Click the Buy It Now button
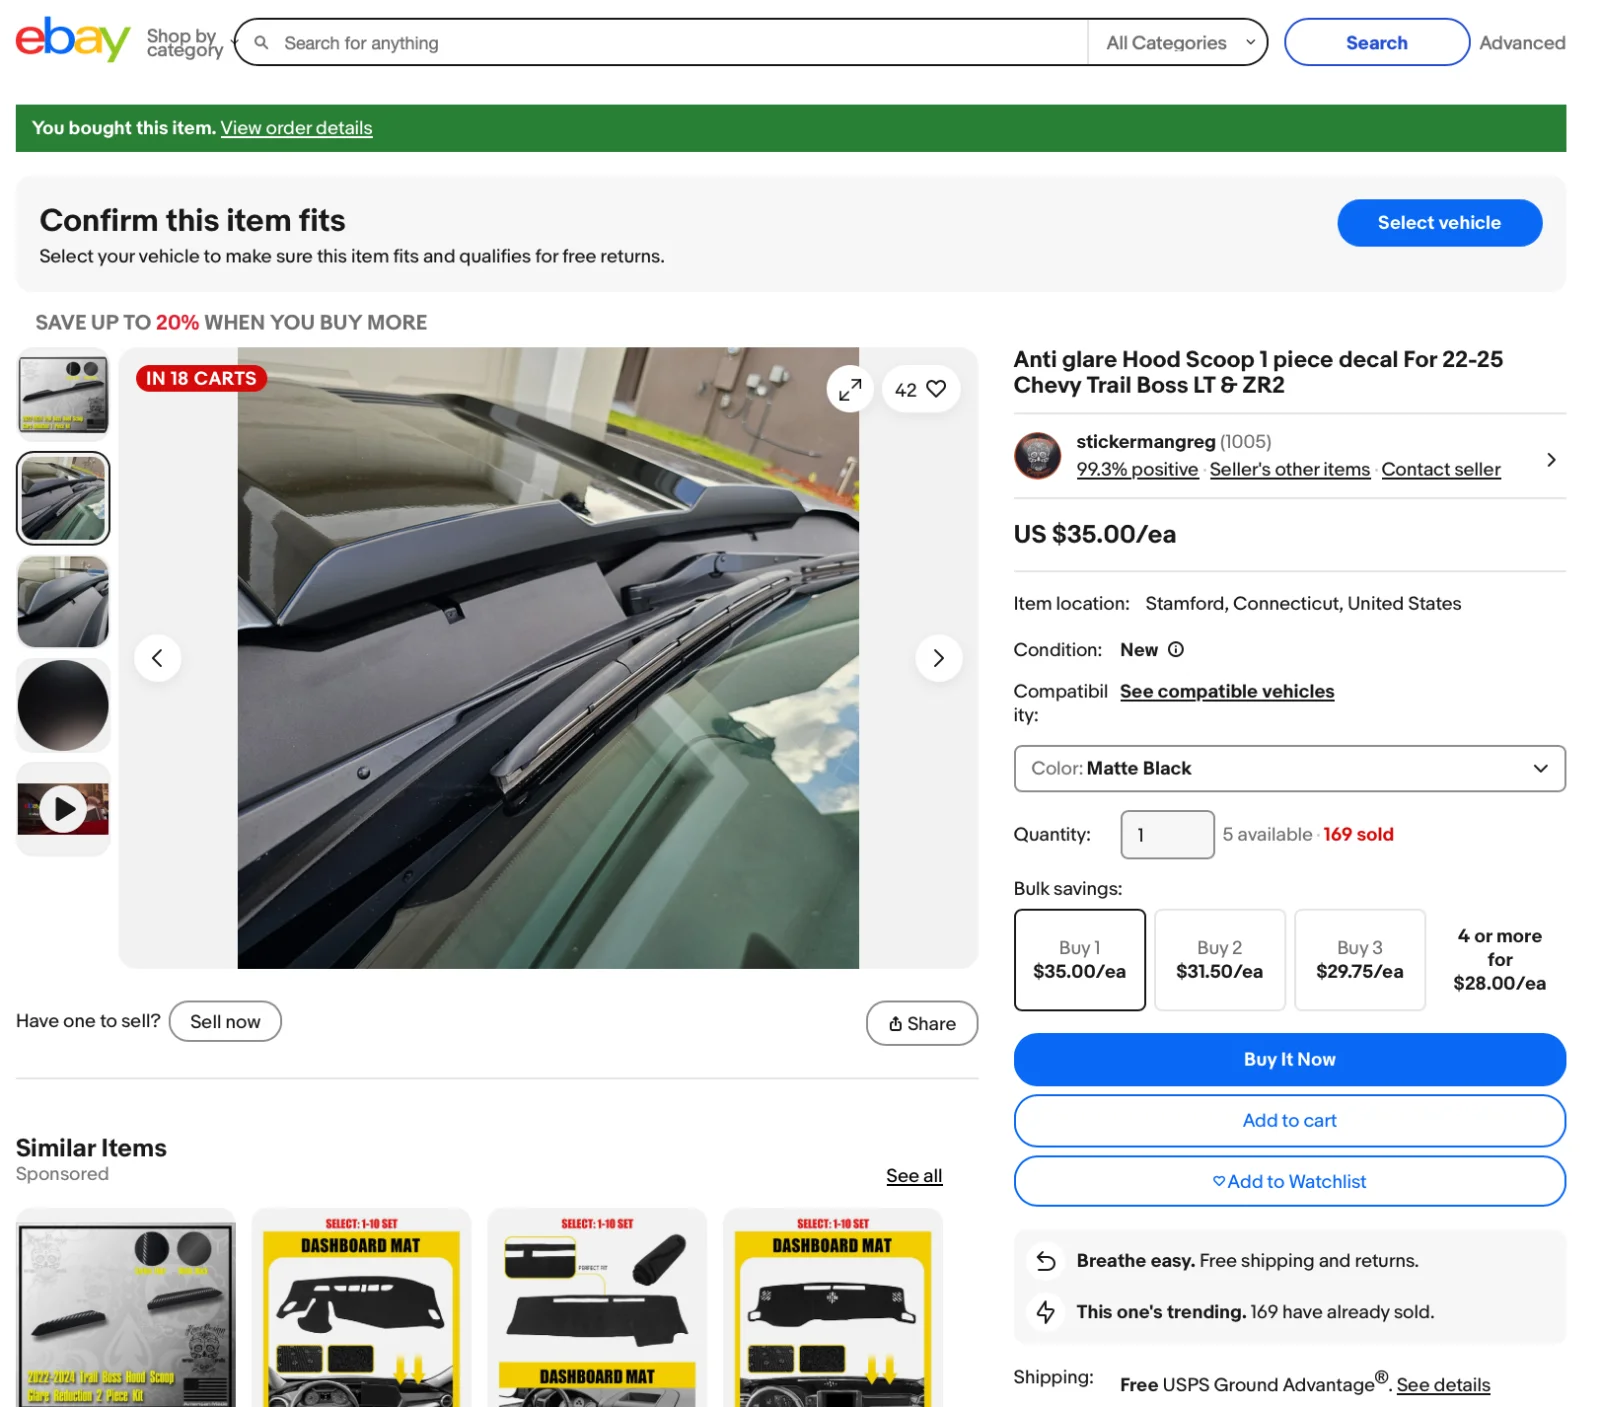 click(1289, 1059)
